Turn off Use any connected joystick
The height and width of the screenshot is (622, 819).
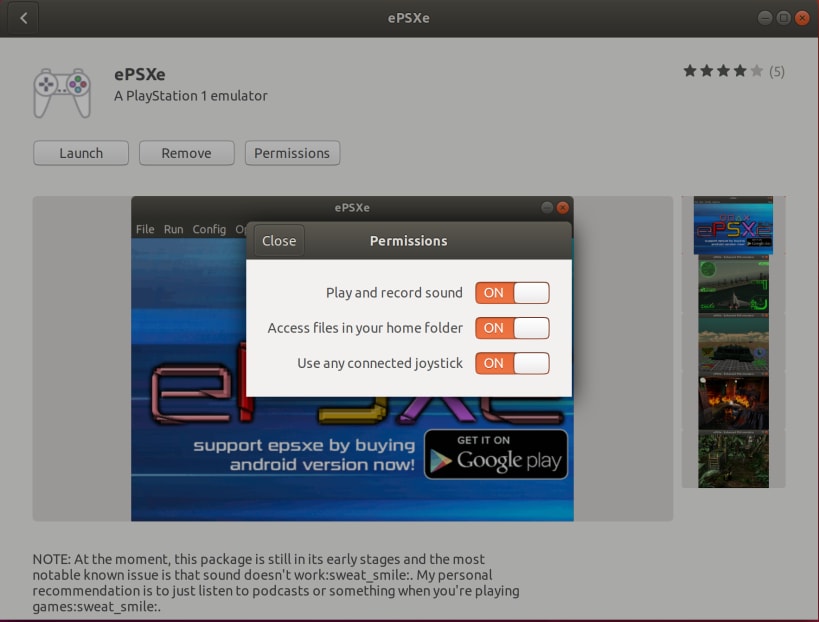click(512, 362)
